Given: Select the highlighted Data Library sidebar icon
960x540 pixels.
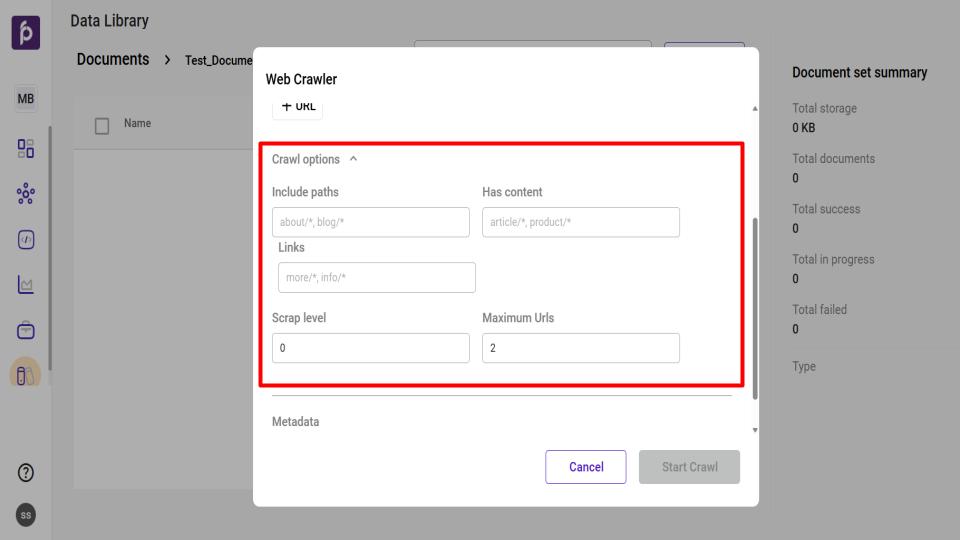Looking at the screenshot, I should click(26, 374).
